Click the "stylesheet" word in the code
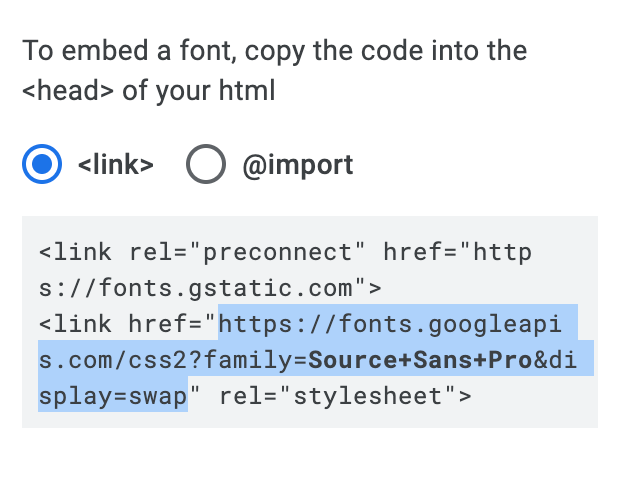 coord(368,396)
